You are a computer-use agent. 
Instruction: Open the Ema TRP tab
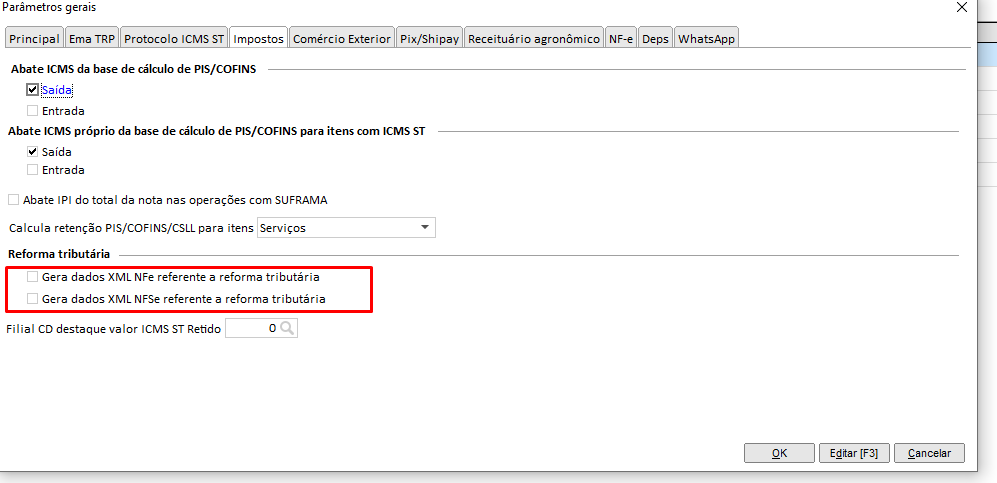pos(92,39)
